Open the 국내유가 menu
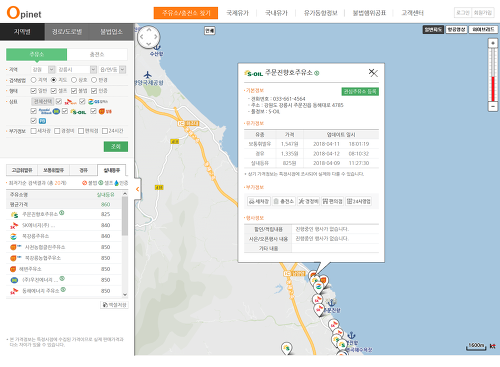 (x=276, y=13)
